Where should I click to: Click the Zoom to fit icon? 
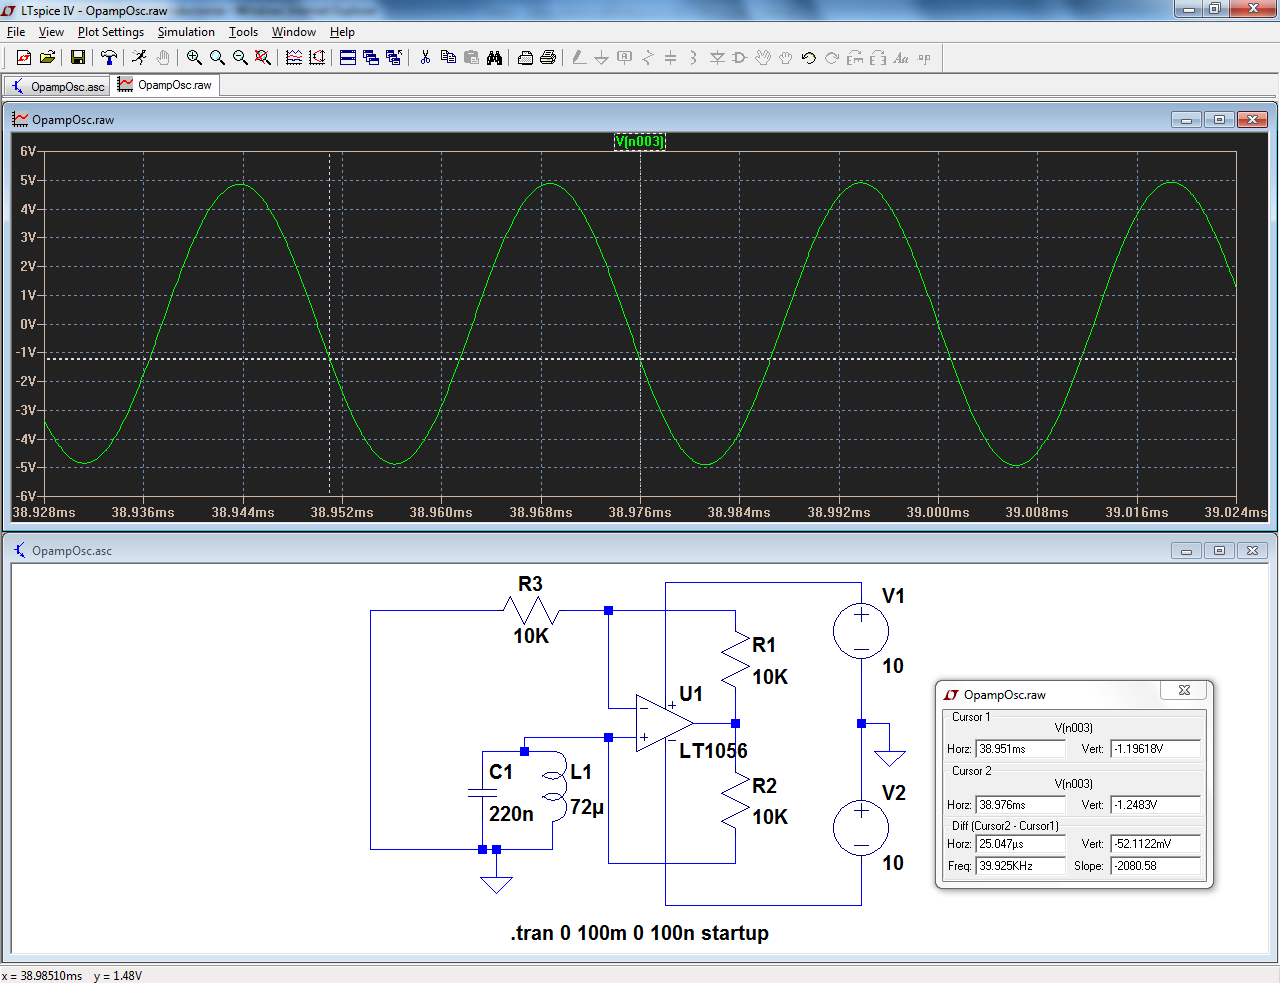263,58
